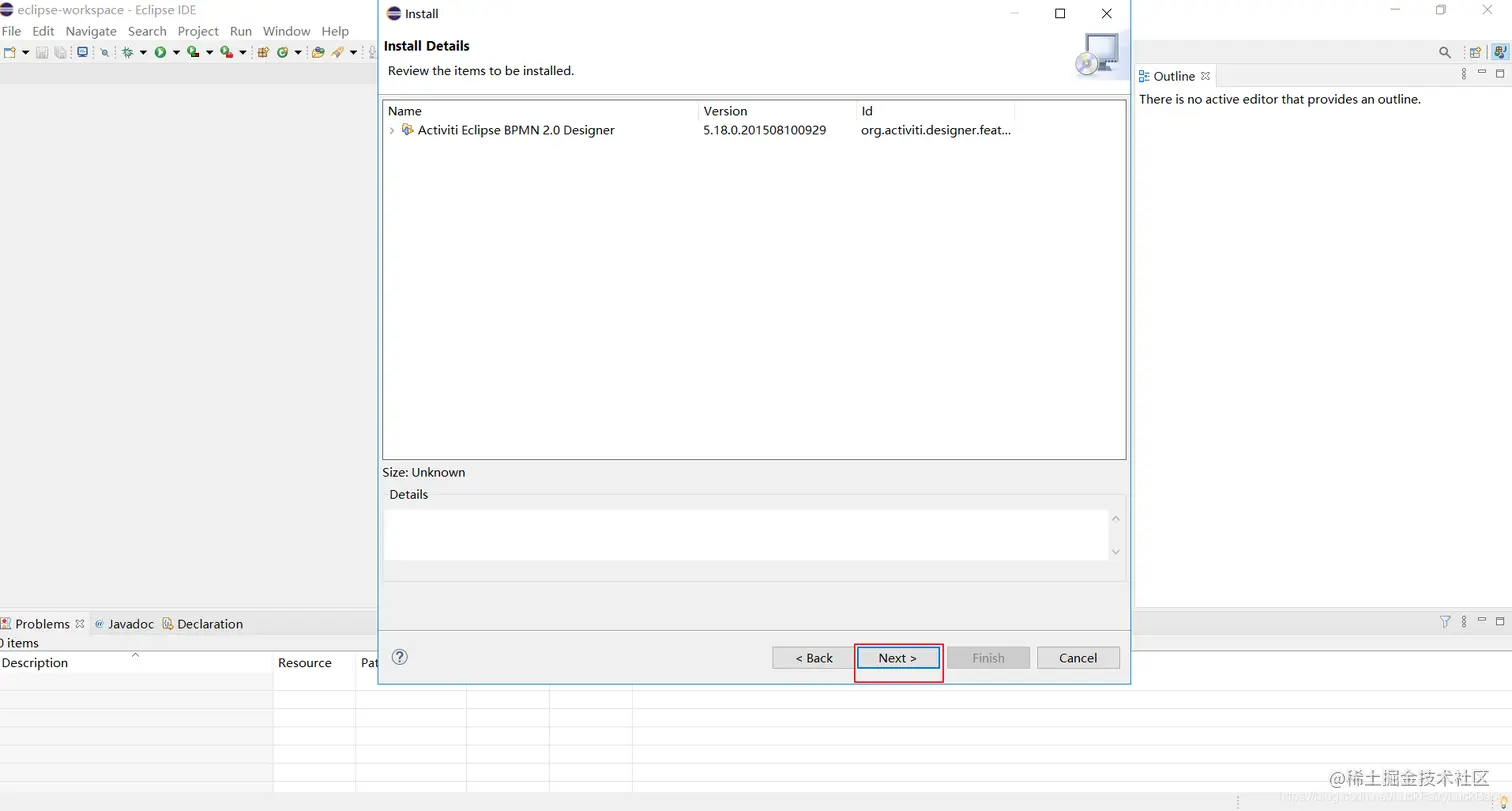Image resolution: width=1512 pixels, height=811 pixels.
Task: Expand the Activiti Eclipse BPMN 2.0 Designer item
Action: [x=391, y=130]
